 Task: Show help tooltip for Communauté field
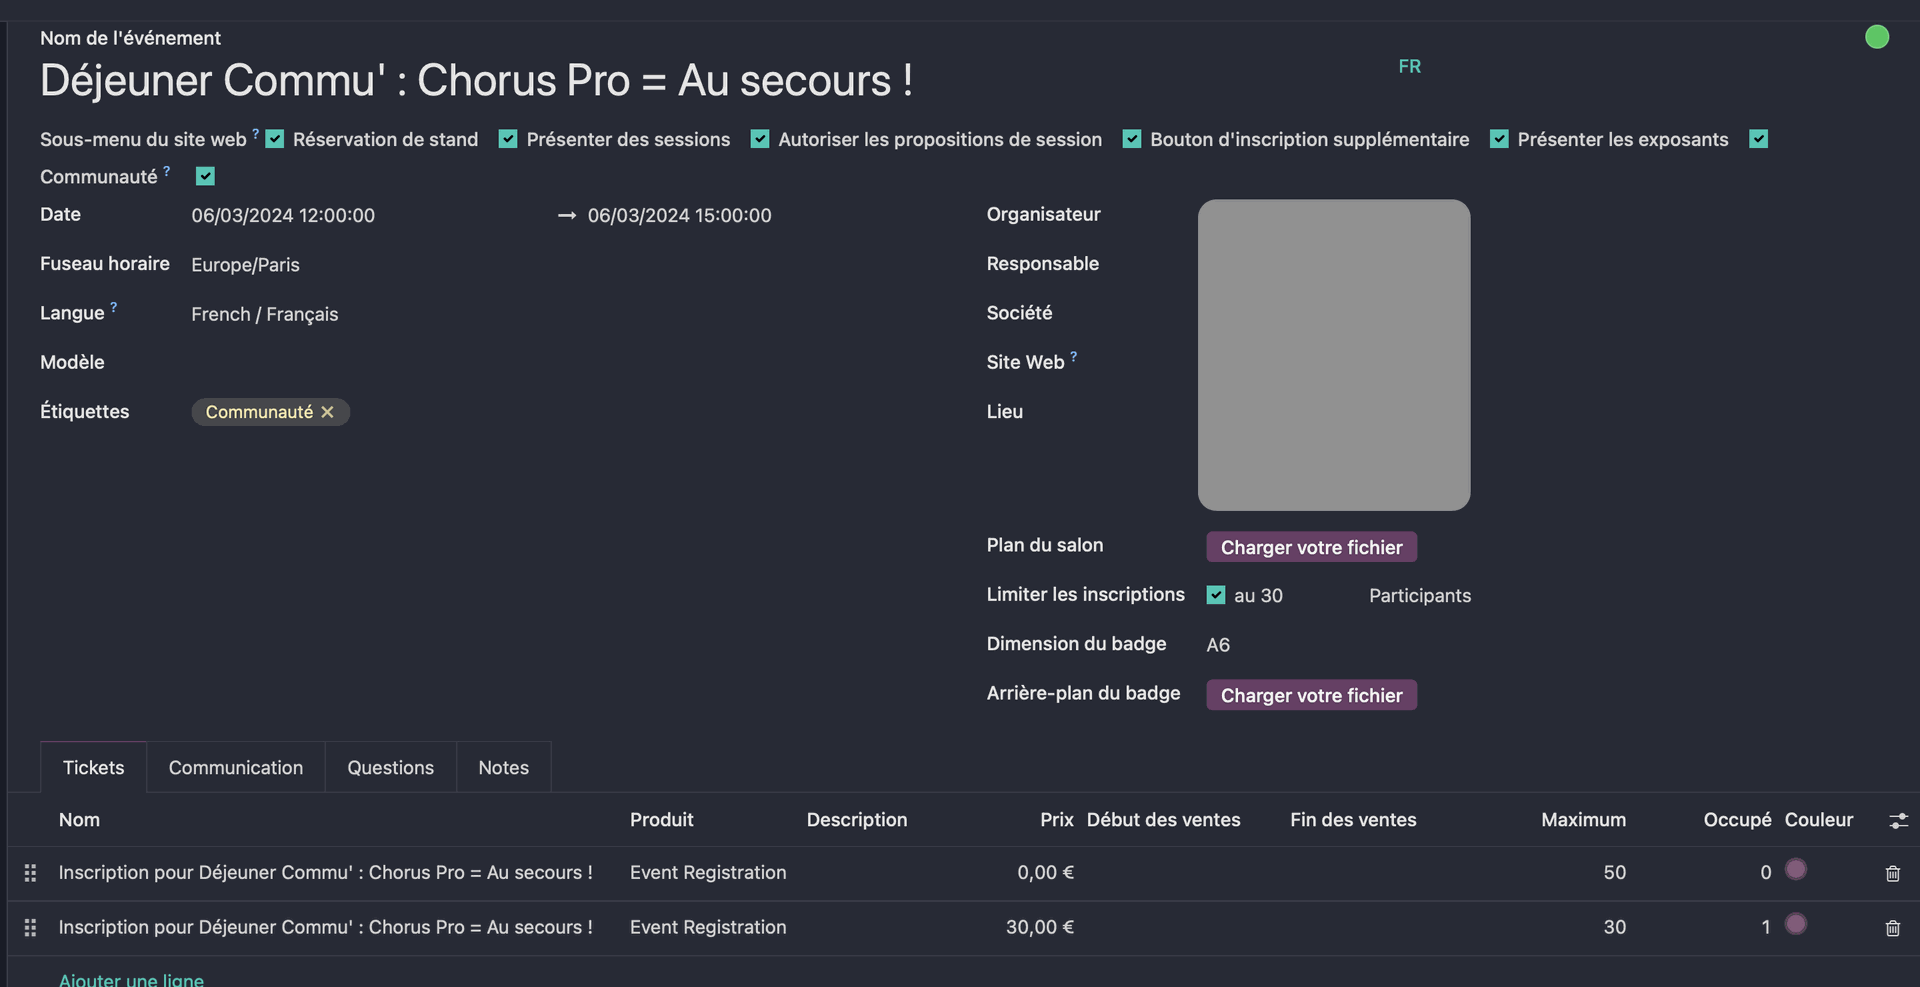[x=167, y=171]
